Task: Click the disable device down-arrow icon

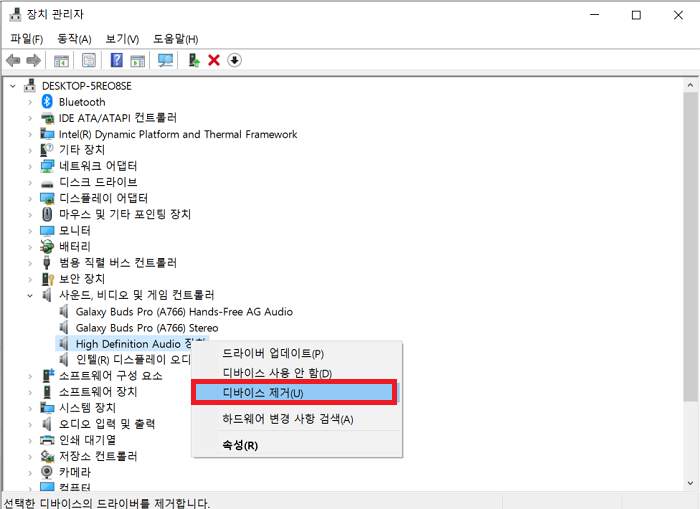Action: (x=234, y=60)
